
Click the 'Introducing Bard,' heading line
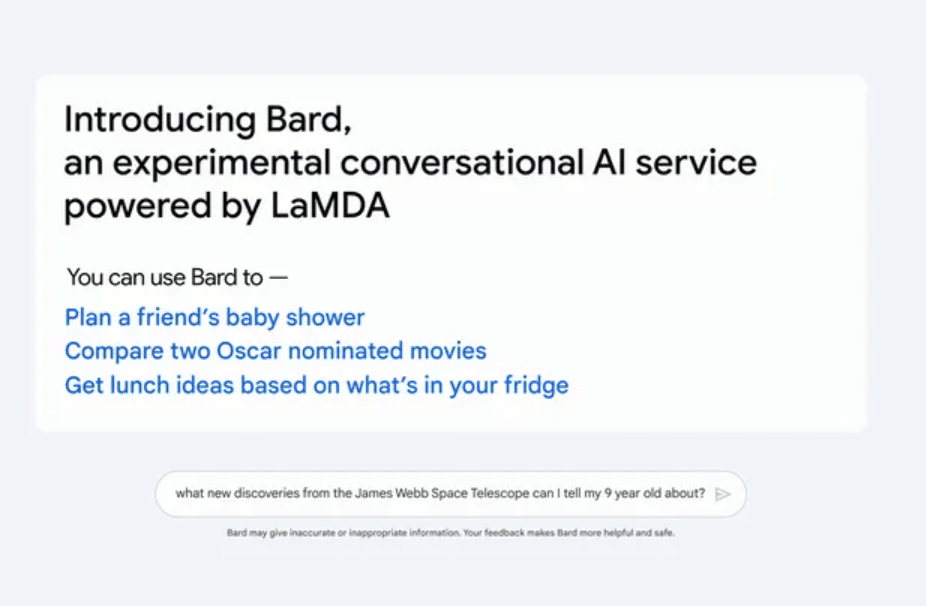(208, 120)
